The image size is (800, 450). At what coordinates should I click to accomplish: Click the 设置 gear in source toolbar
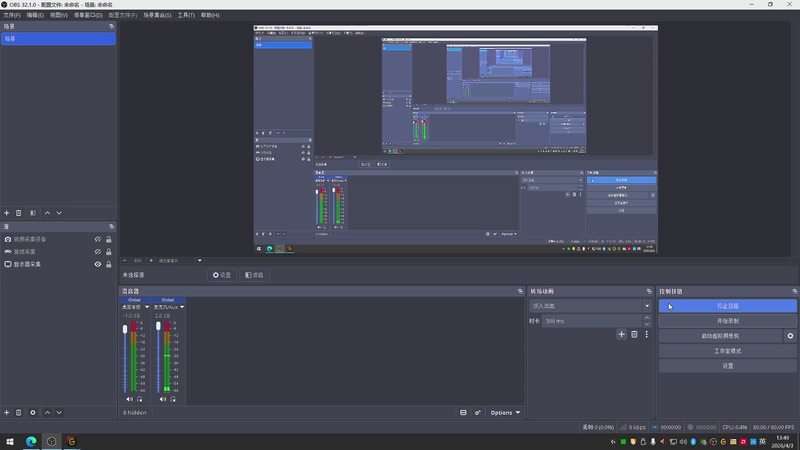[x=222, y=275]
